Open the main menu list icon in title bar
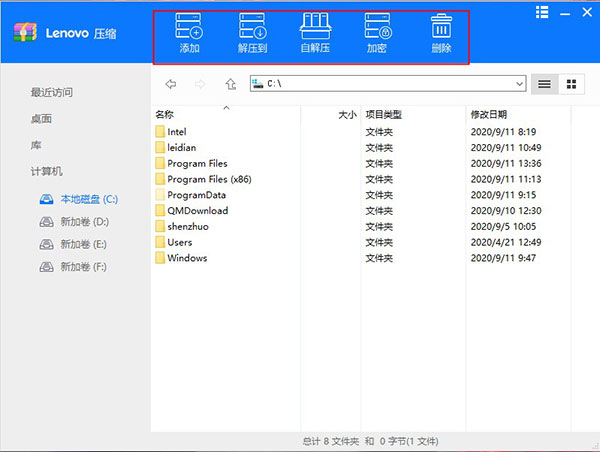The height and width of the screenshot is (452, 600). point(542,12)
